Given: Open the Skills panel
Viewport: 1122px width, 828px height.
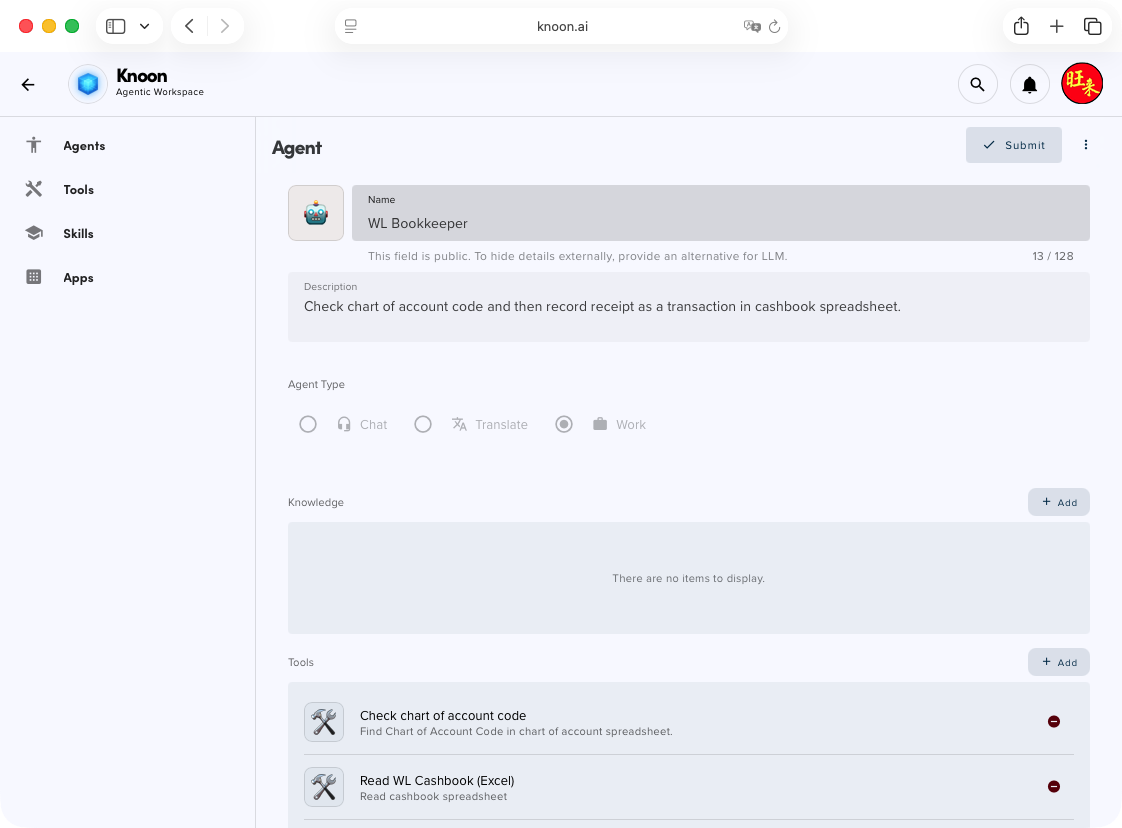Looking at the screenshot, I should (78, 233).
